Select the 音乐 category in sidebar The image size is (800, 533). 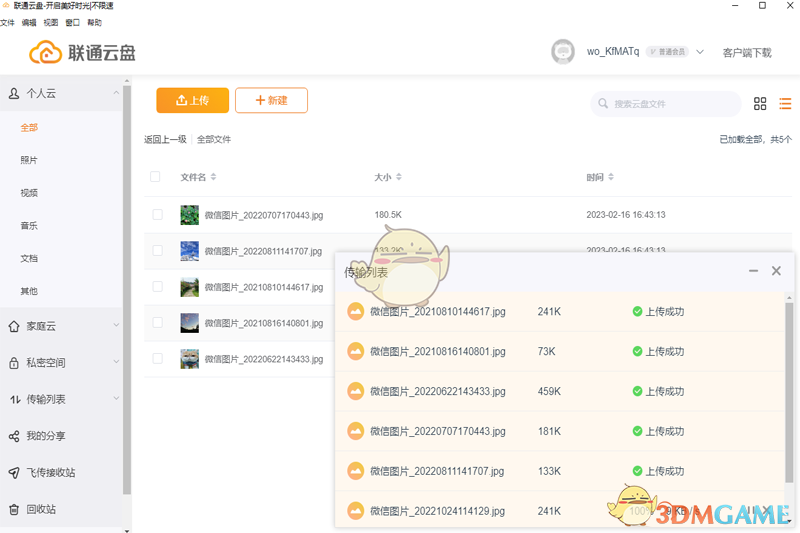click(29, 225)
